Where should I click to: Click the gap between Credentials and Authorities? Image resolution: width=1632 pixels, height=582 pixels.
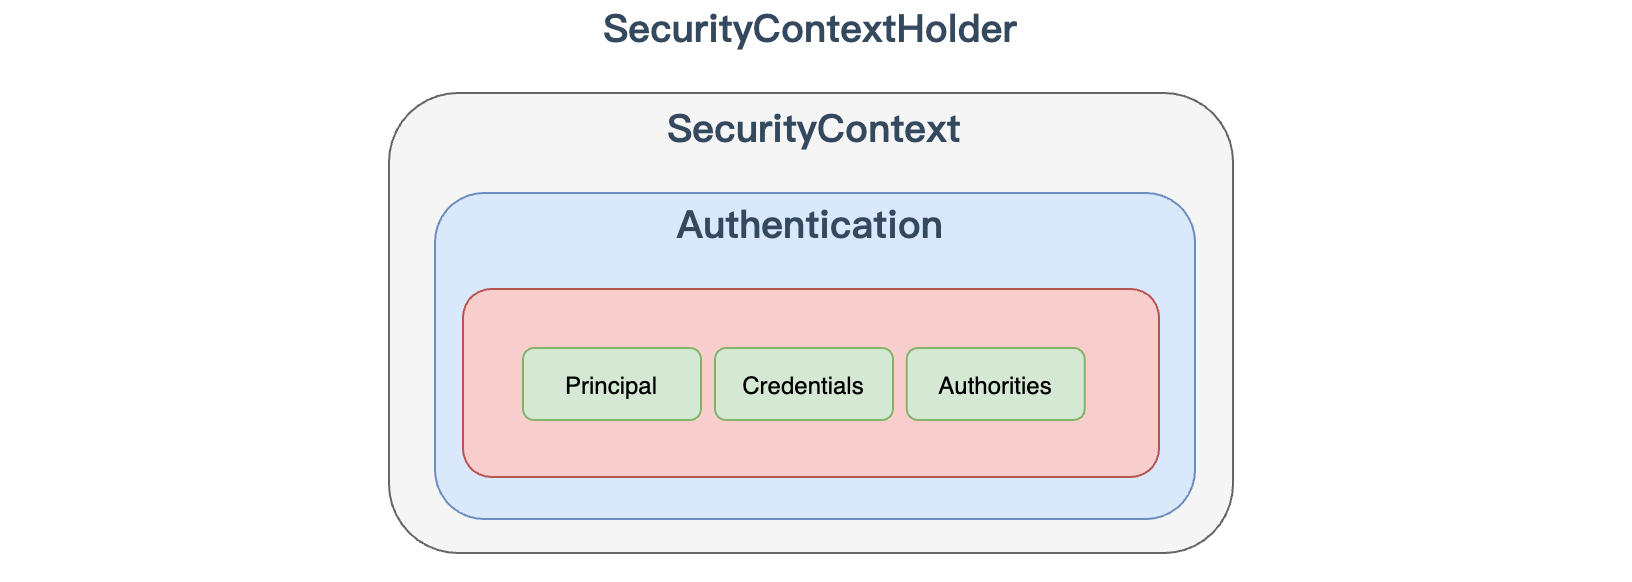click(900, 385)
